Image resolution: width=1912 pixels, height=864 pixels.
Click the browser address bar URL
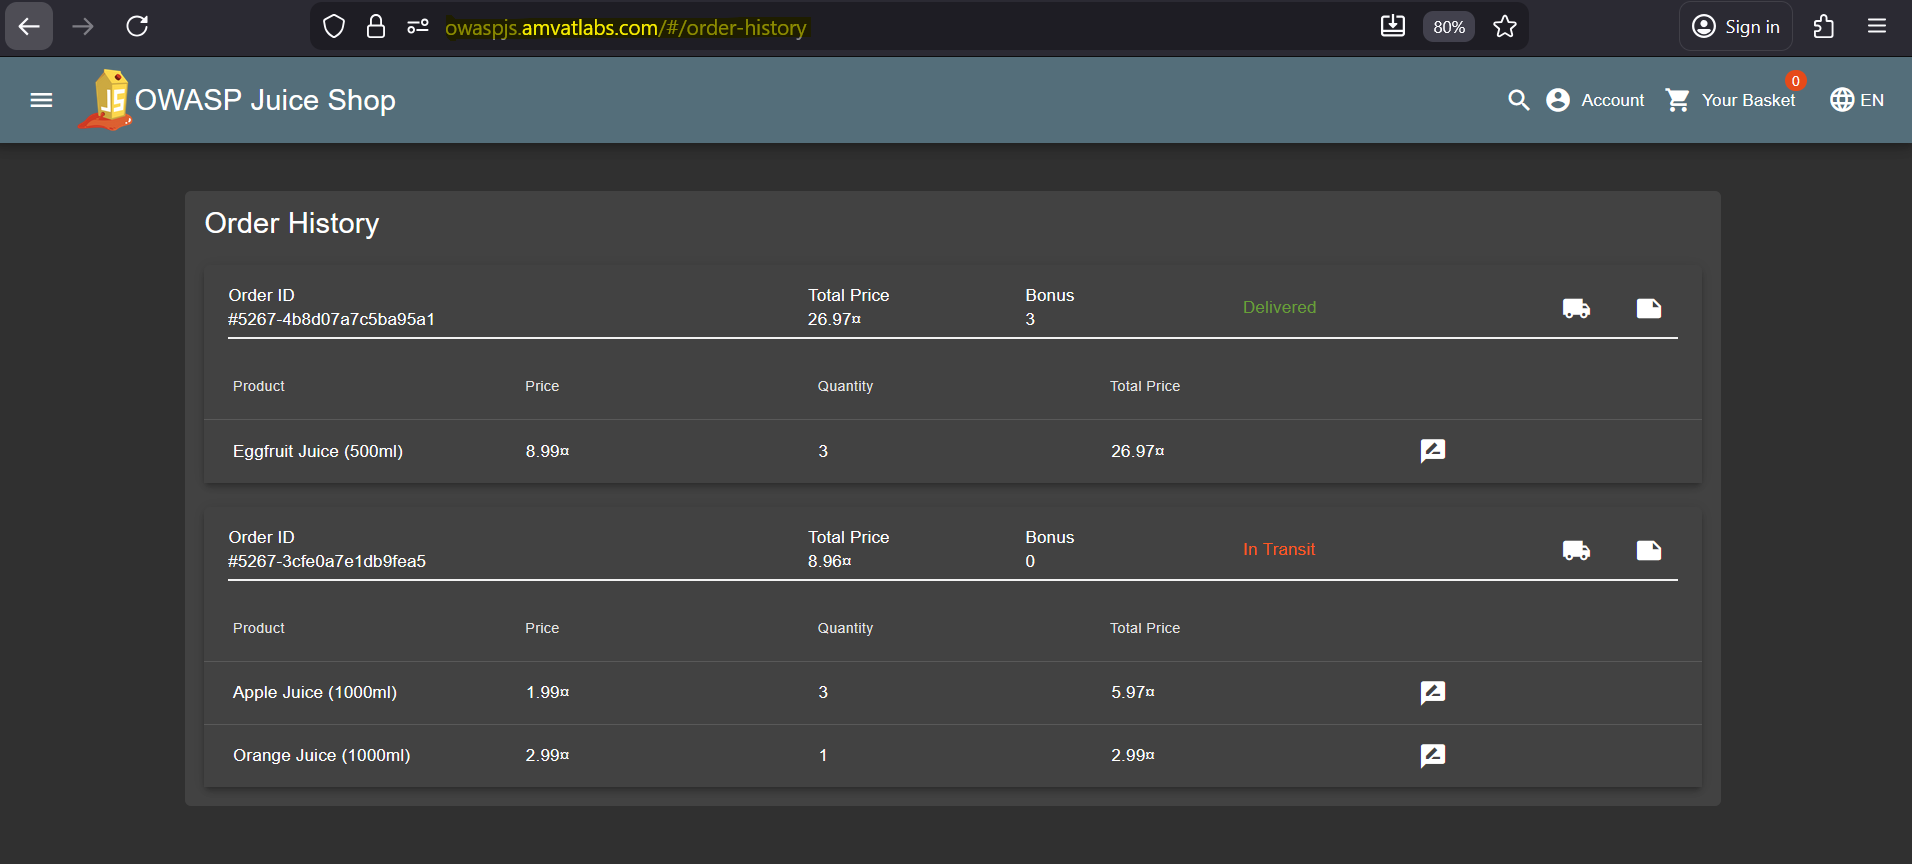click(x=625, y=28)
